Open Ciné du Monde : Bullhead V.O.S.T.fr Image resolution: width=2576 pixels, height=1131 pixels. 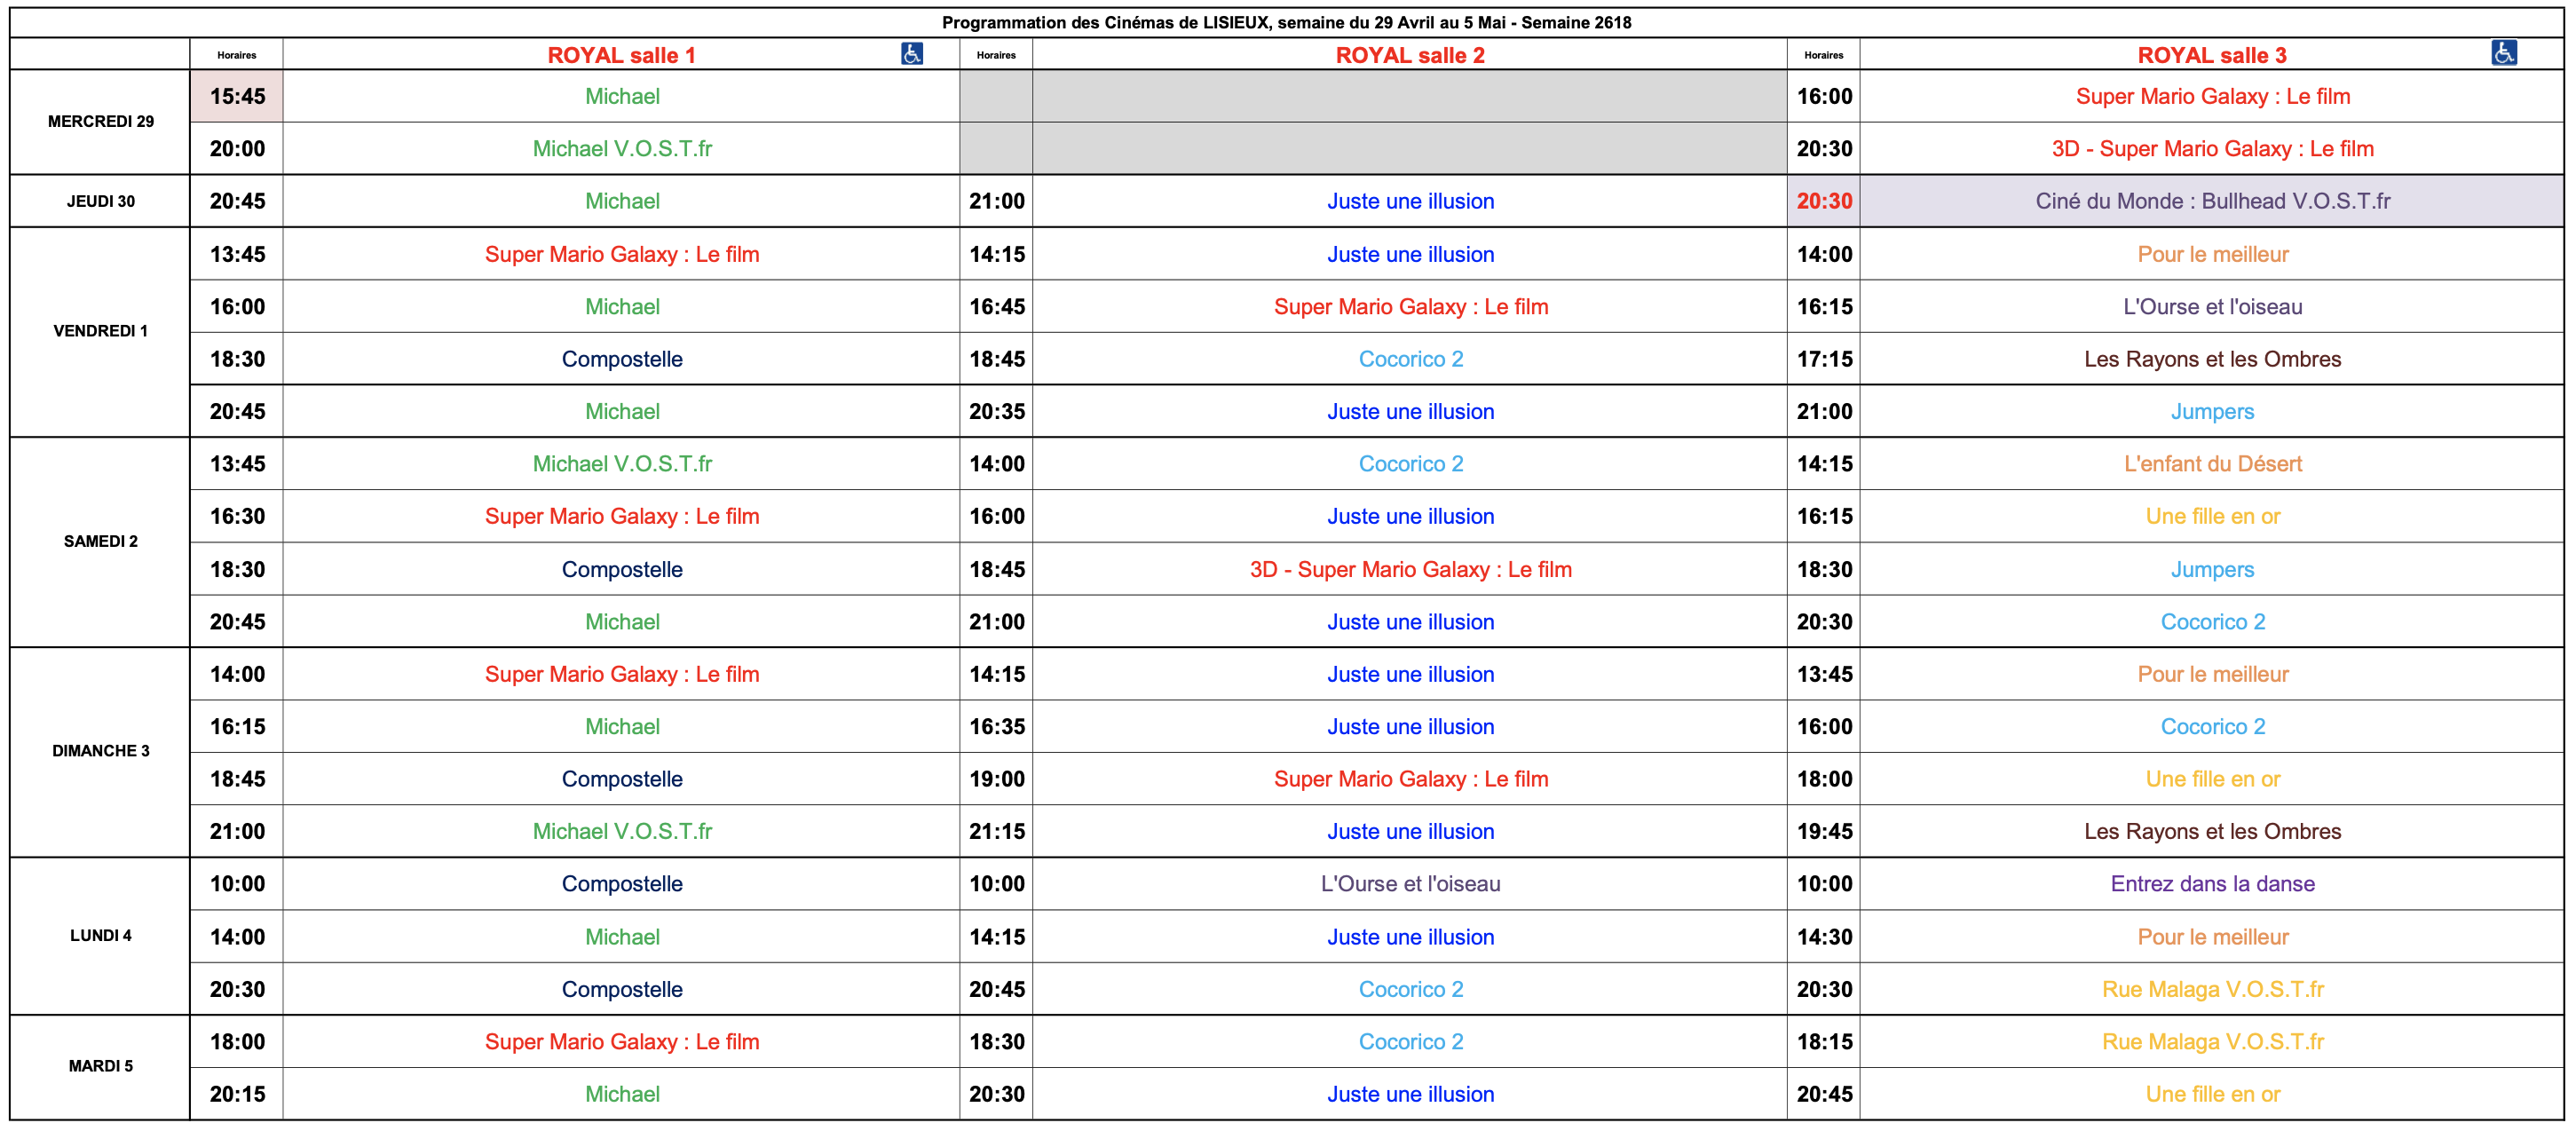(x=2212, y=202)
